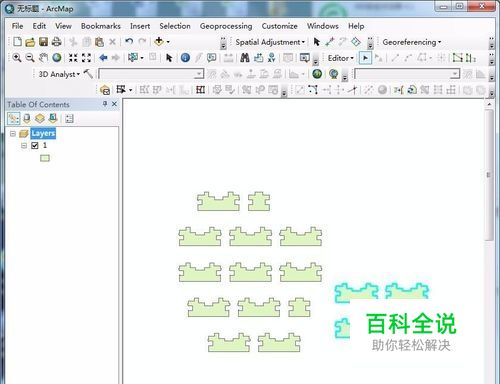
Task: Click List By Drawing Order icon
Action: point(14,118)
